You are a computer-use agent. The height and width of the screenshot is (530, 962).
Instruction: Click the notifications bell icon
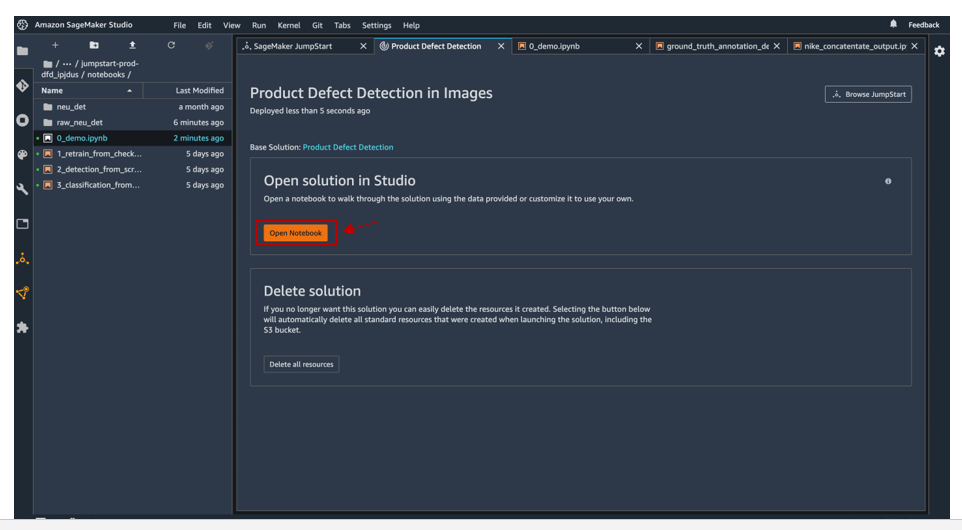click(x=893, y=24)
